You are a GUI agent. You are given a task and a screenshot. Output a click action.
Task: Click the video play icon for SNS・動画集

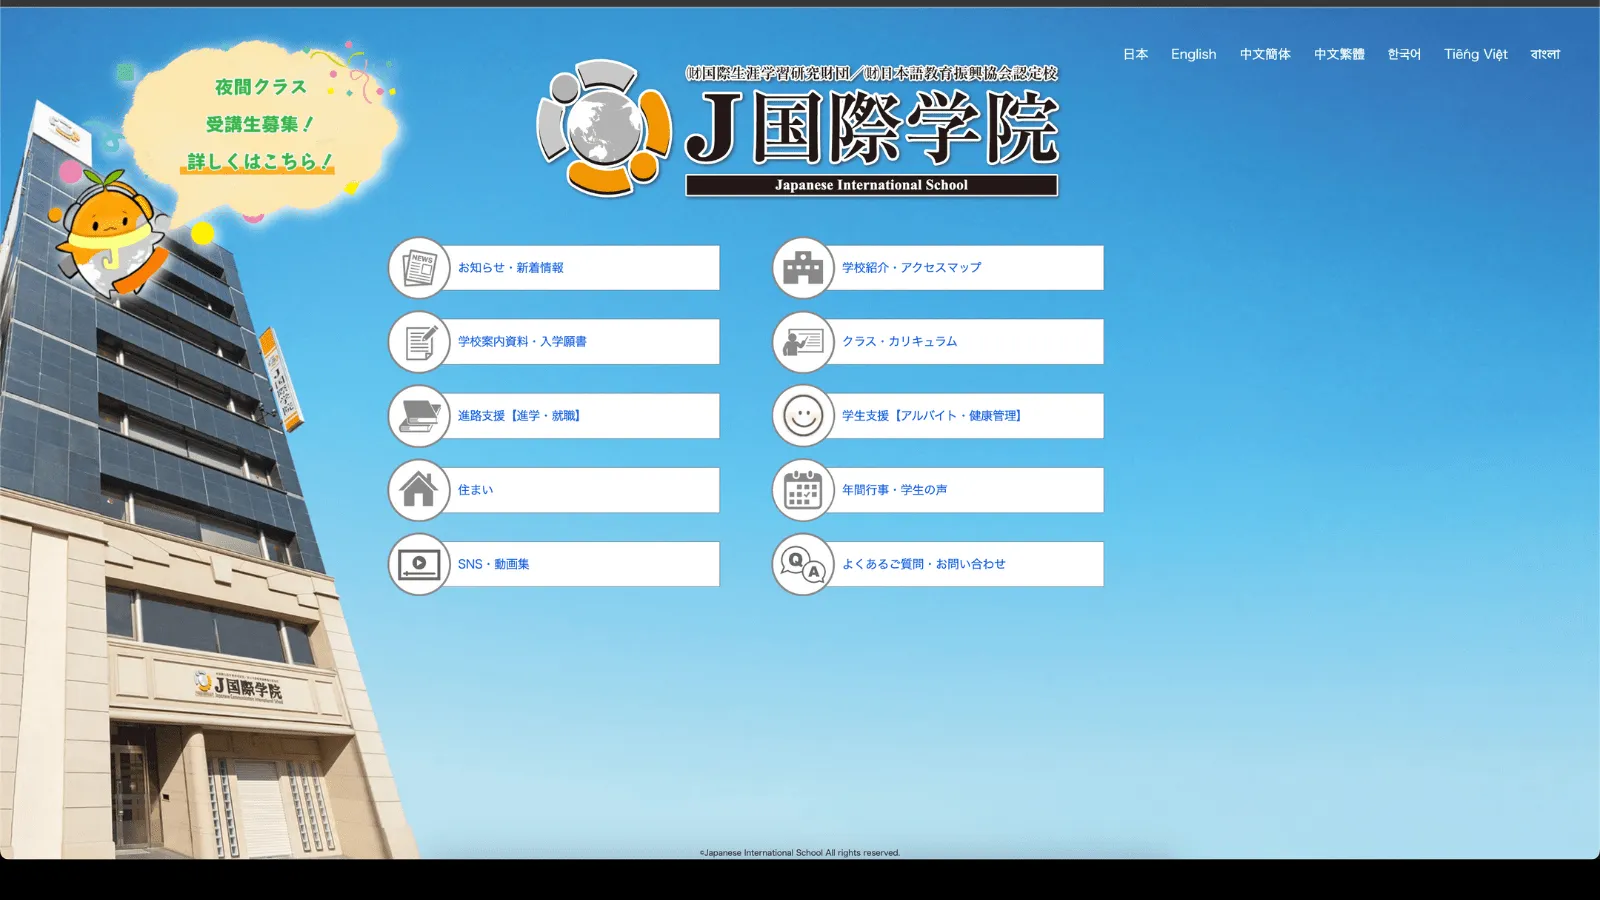(x=418, y=563)
